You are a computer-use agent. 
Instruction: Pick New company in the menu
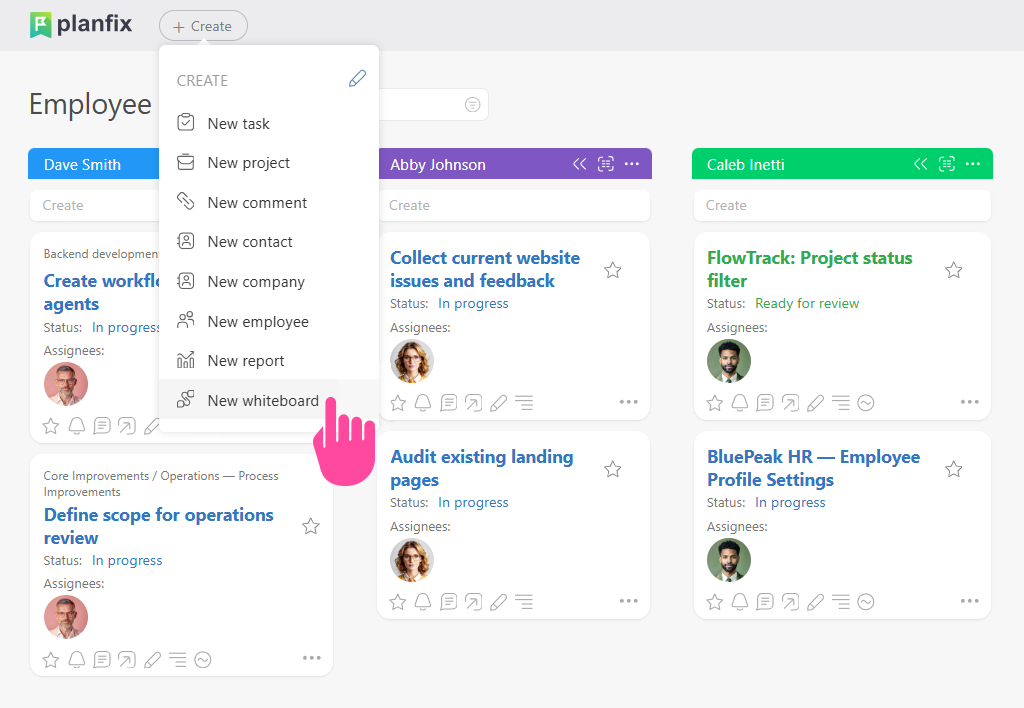(268, 282)
